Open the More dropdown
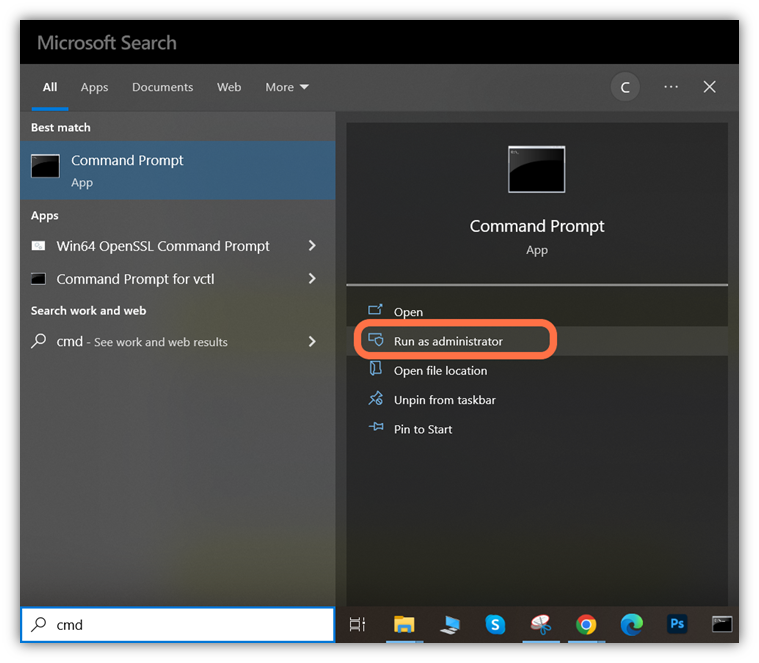 287,87
